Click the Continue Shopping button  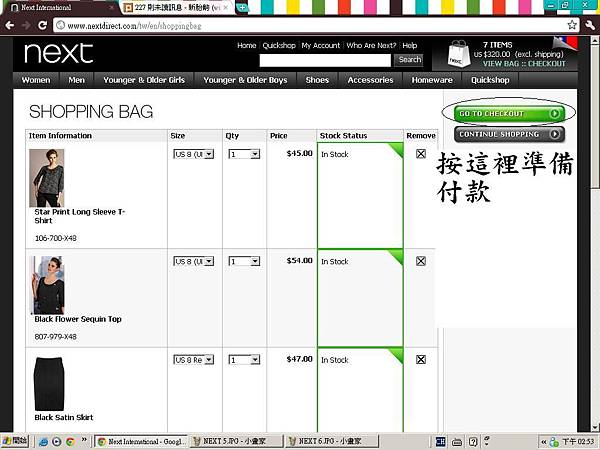(509, 134)
